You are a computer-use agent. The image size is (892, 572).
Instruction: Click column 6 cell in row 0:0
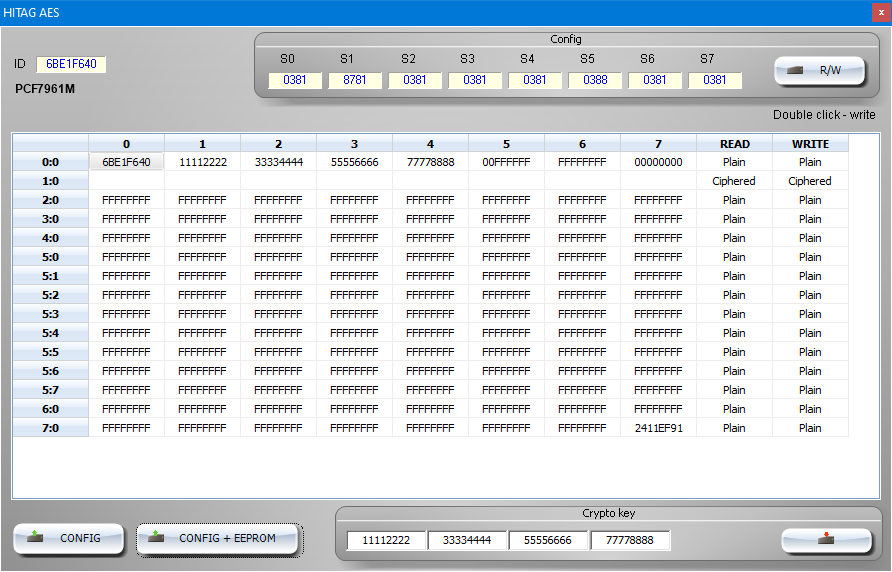pyautogui.click(x=582, y=162)
